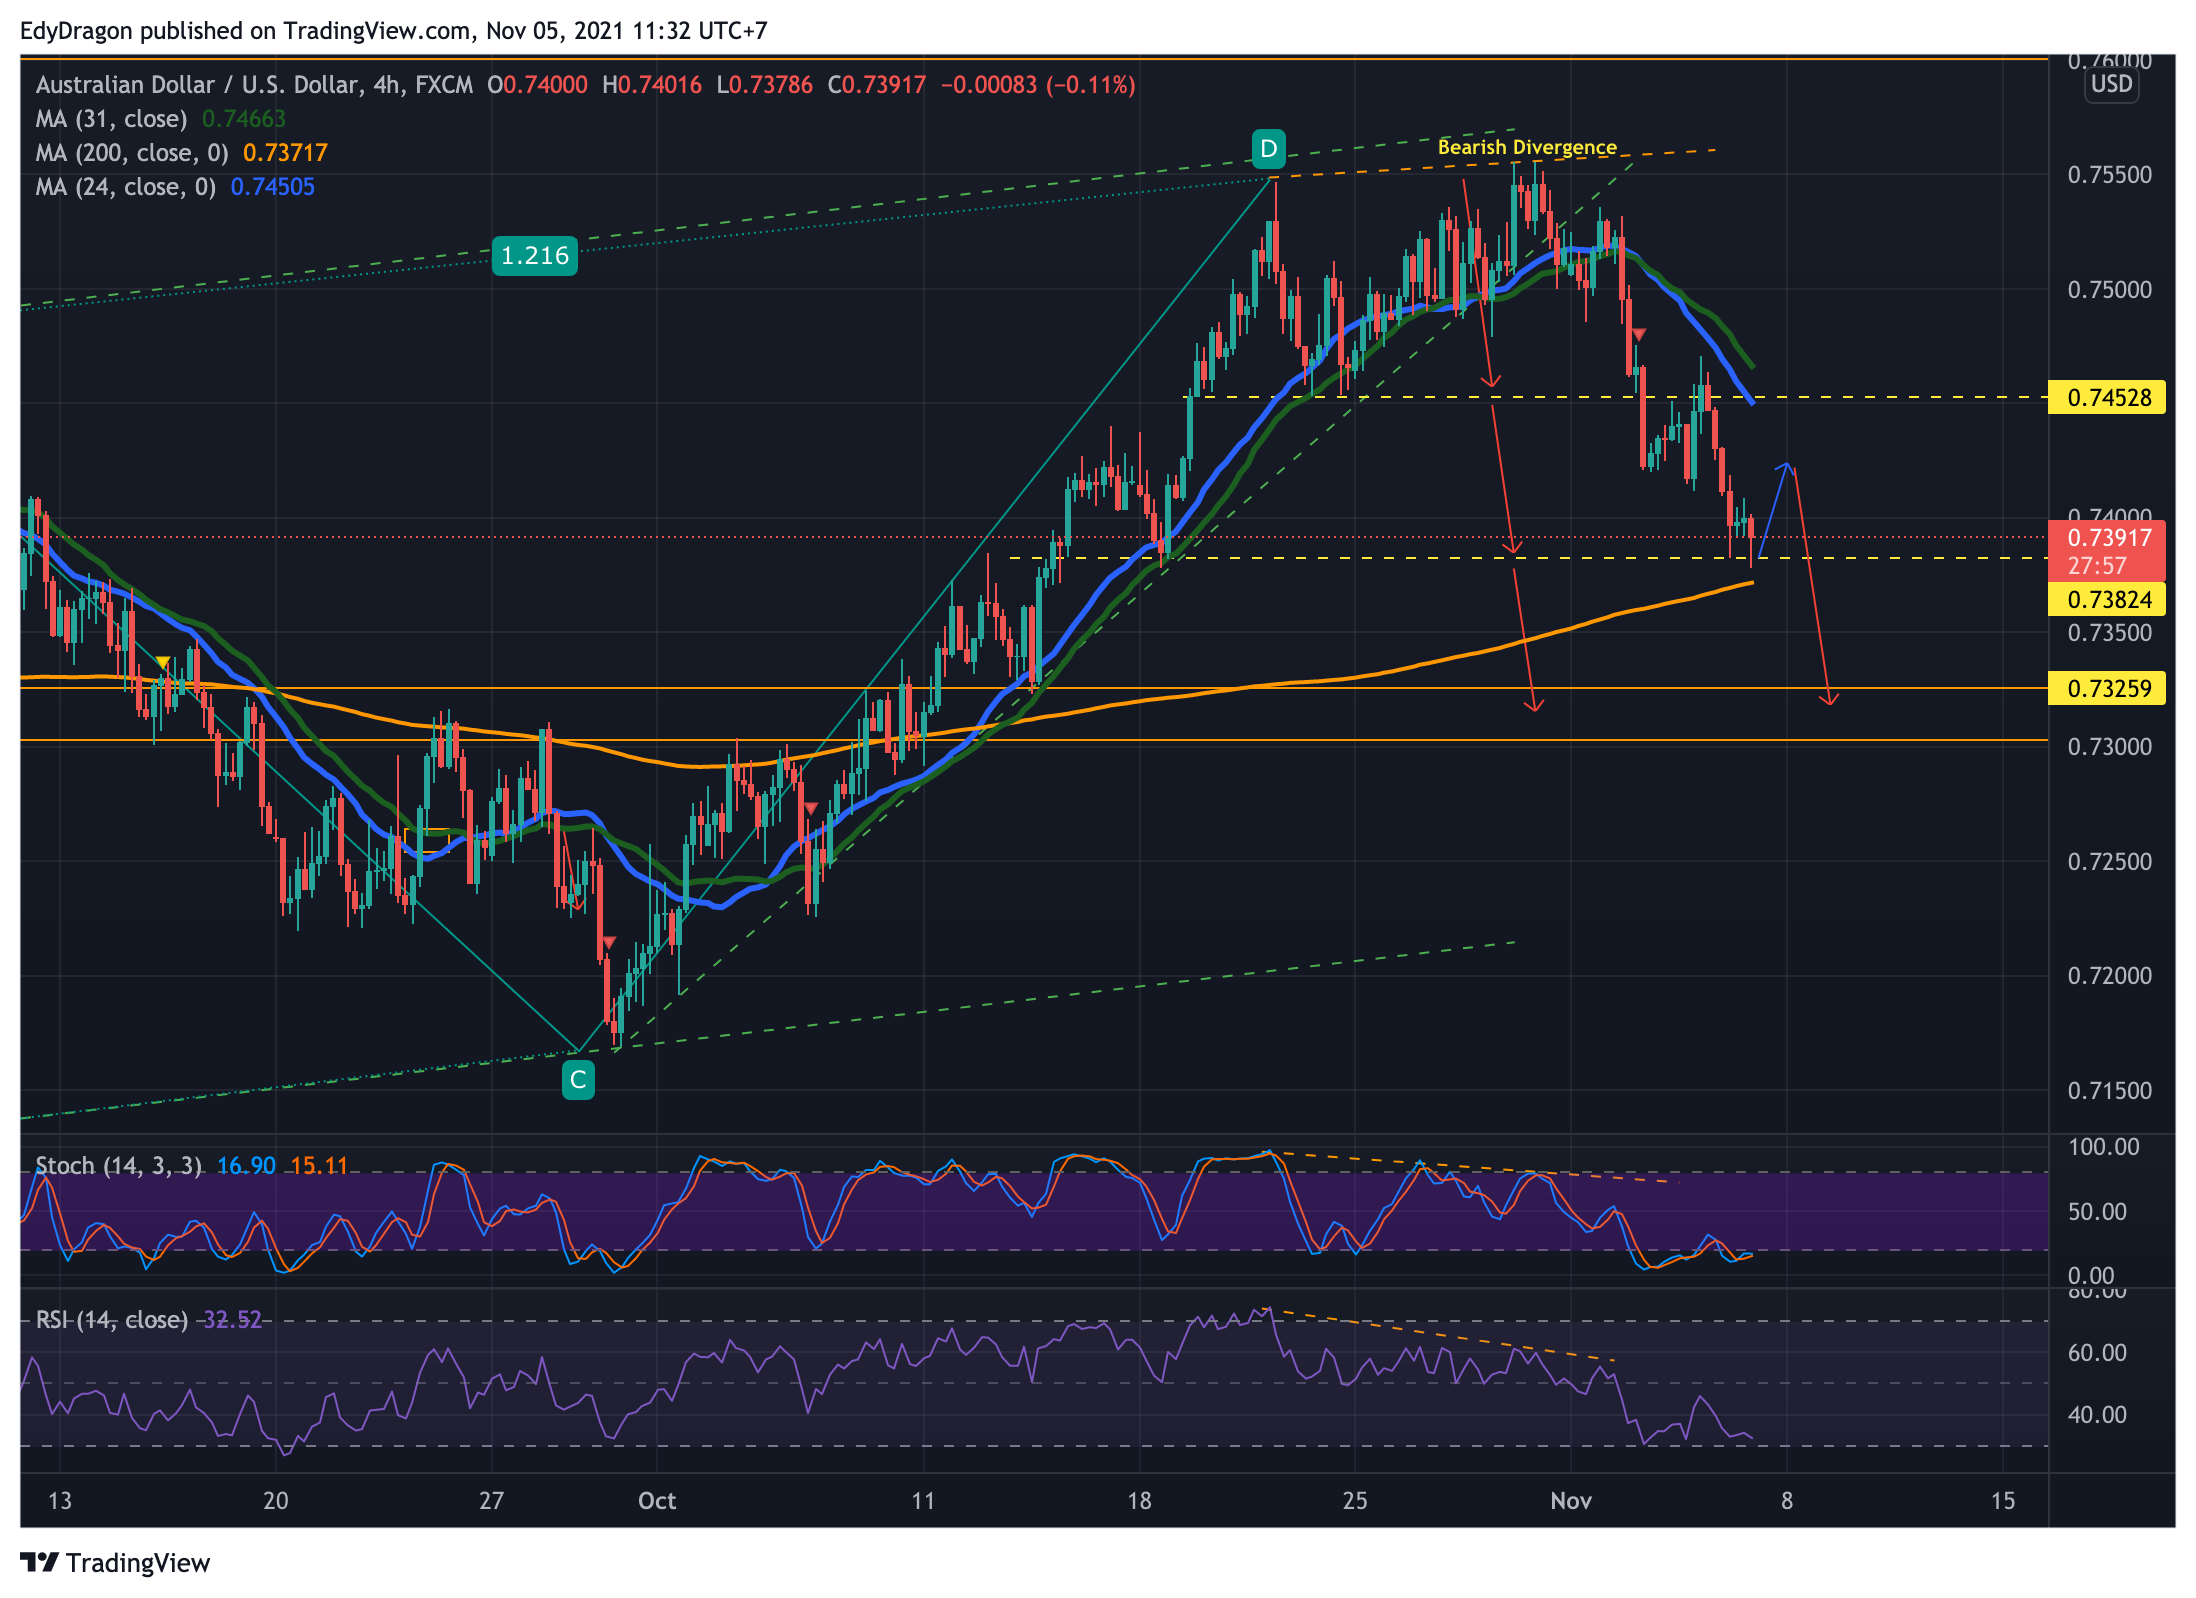Click the Australian Dollar / U.S. Dollar title
Image resolution: width=2196 pixels, height=1598 pixels.
click(197, 85)
